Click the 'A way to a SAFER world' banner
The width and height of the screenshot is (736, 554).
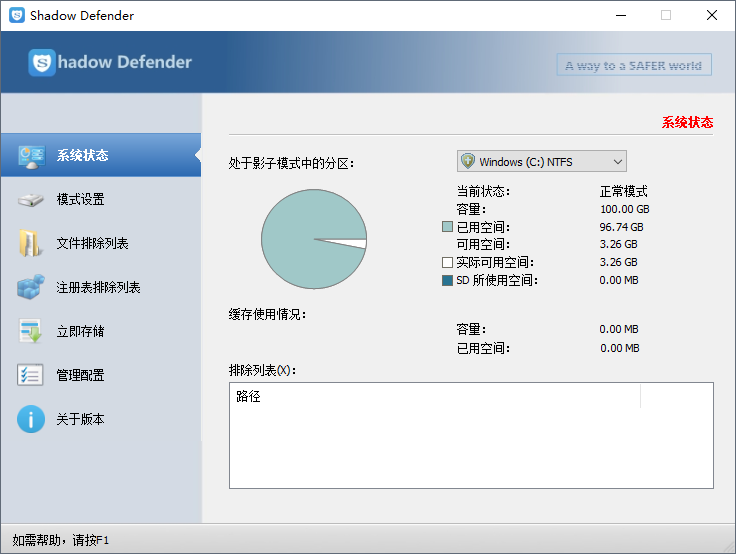pos(634,65)
